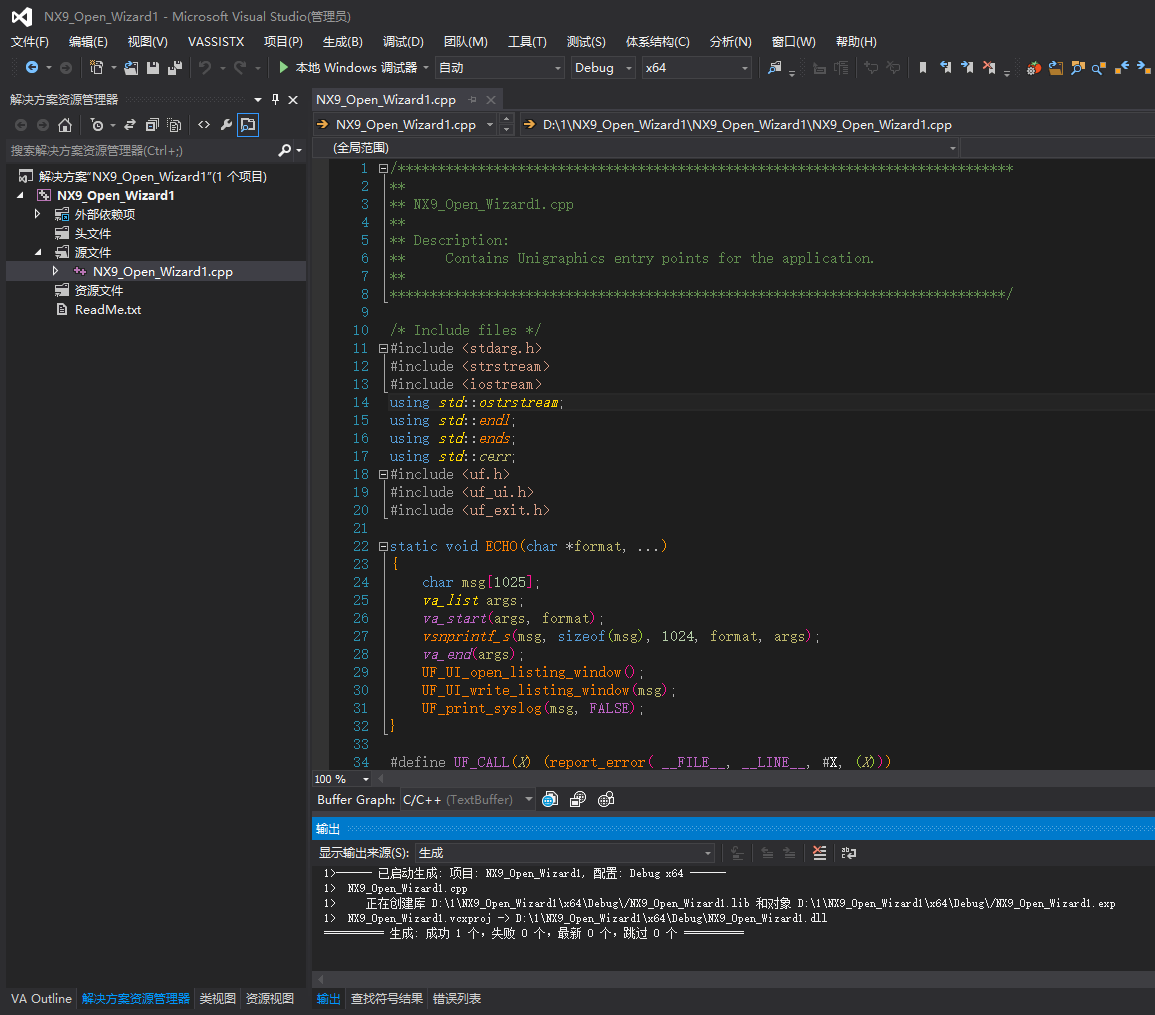Click the View Code icon in Solution Explorer

click(x=204, y=125)
